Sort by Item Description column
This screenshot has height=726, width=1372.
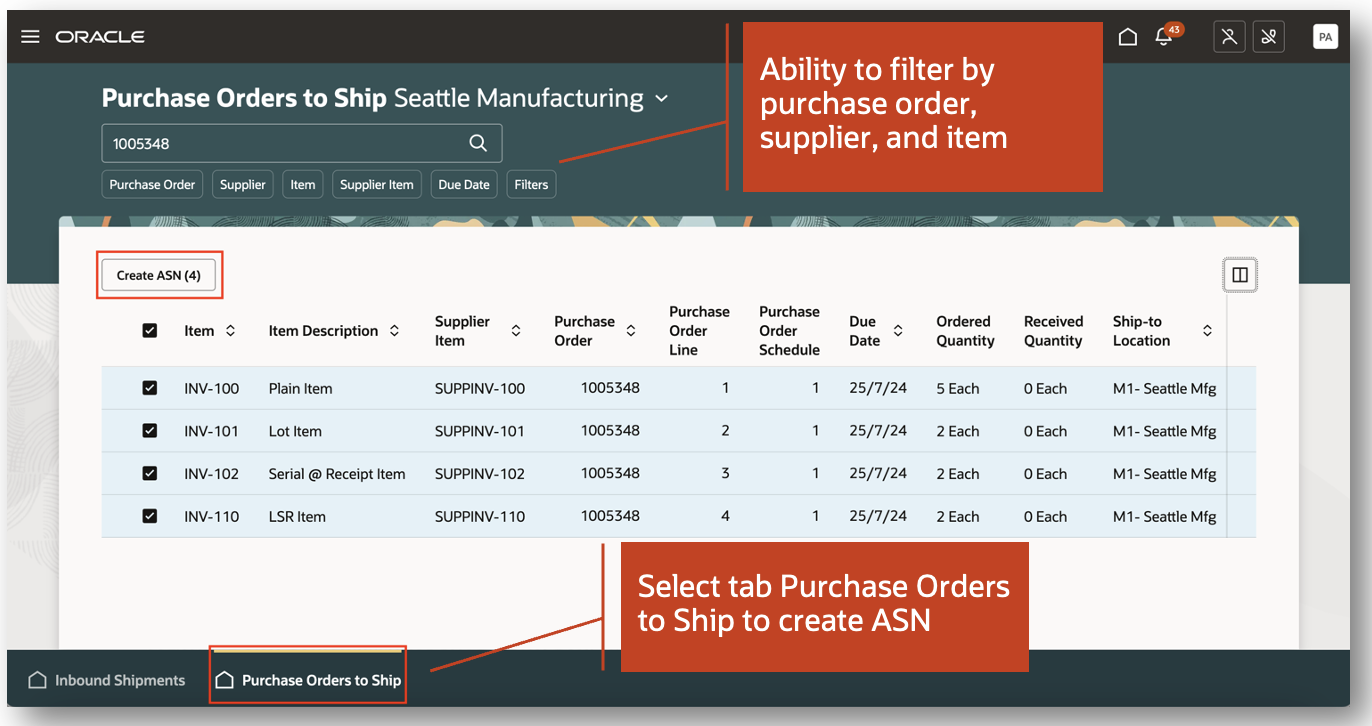coord(394,331)
